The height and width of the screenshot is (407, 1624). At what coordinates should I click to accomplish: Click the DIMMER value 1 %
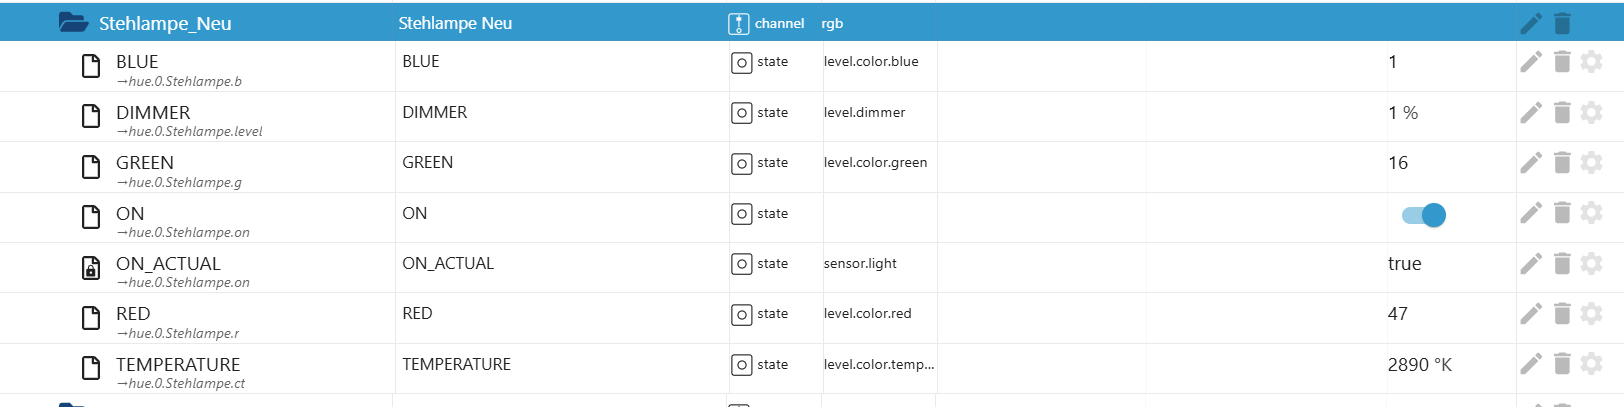coord(1403,113)
